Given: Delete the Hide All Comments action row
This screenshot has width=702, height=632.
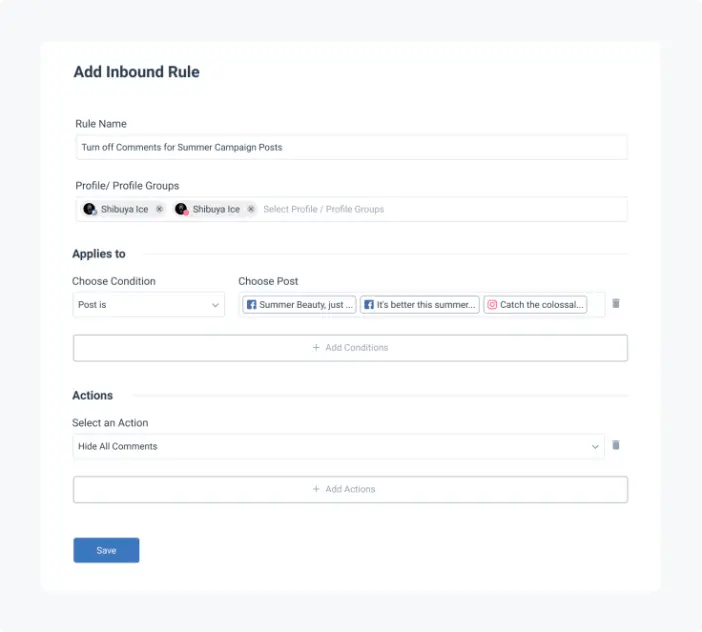Looking at the screenshot, I should 616,445.
